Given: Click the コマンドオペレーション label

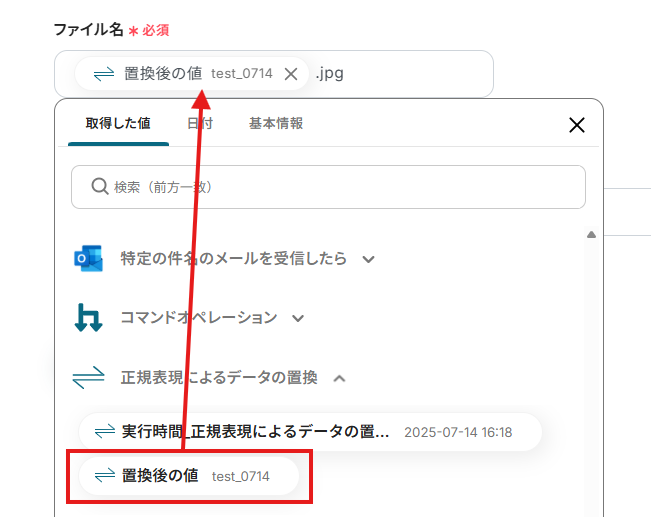Looking at the screenshot, I should click(x=199, y=318).
